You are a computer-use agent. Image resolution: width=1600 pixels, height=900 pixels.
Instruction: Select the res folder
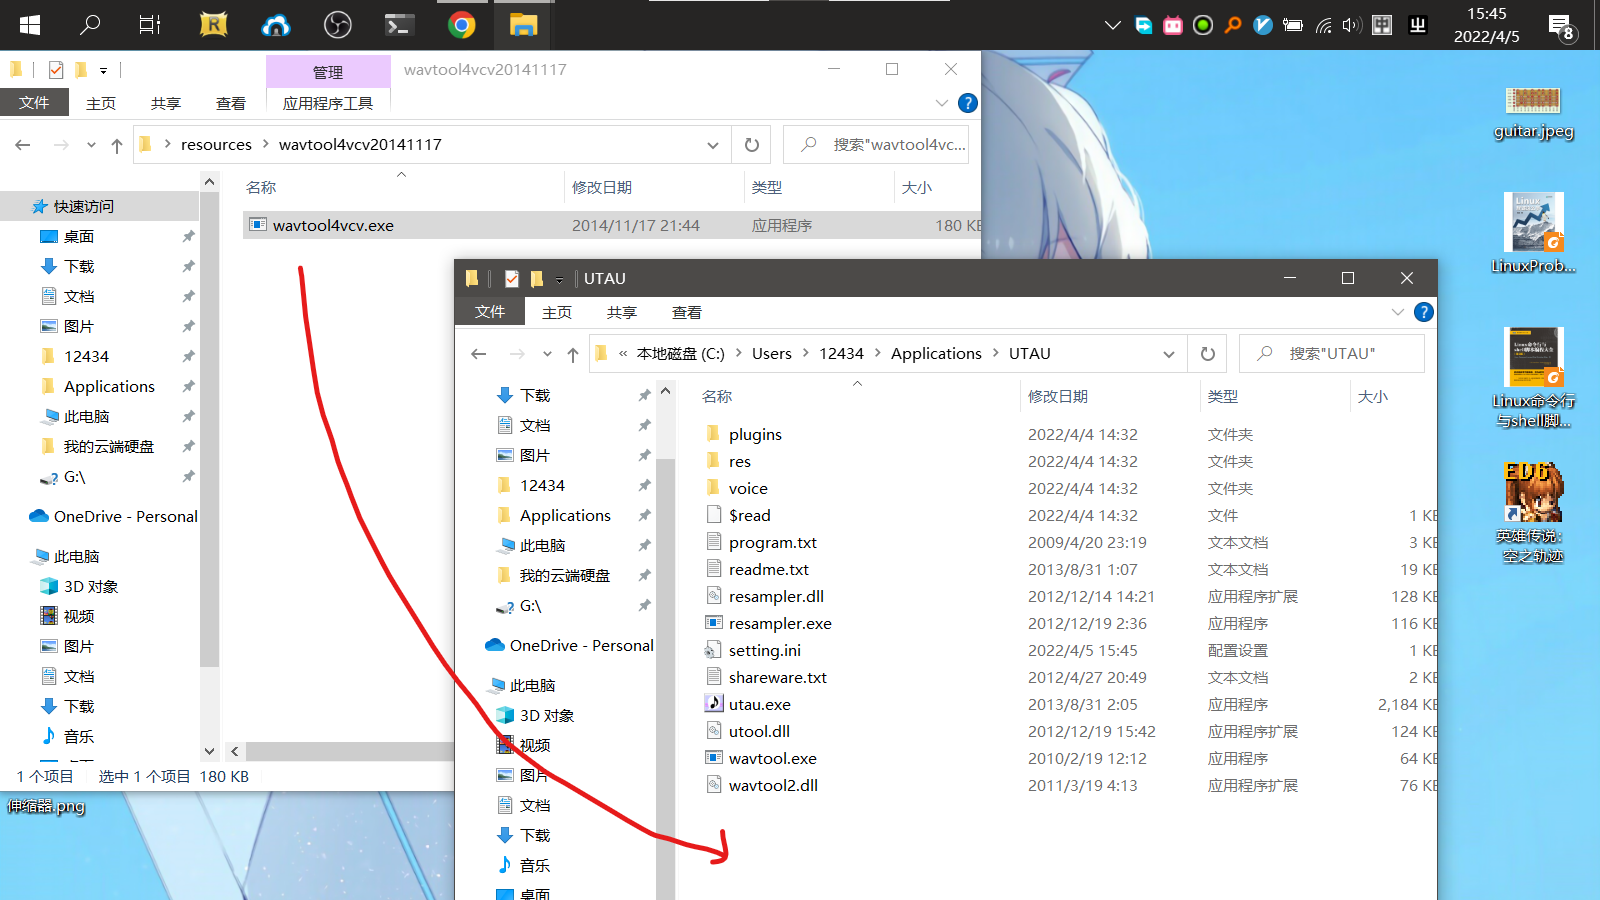pos(740,461)
